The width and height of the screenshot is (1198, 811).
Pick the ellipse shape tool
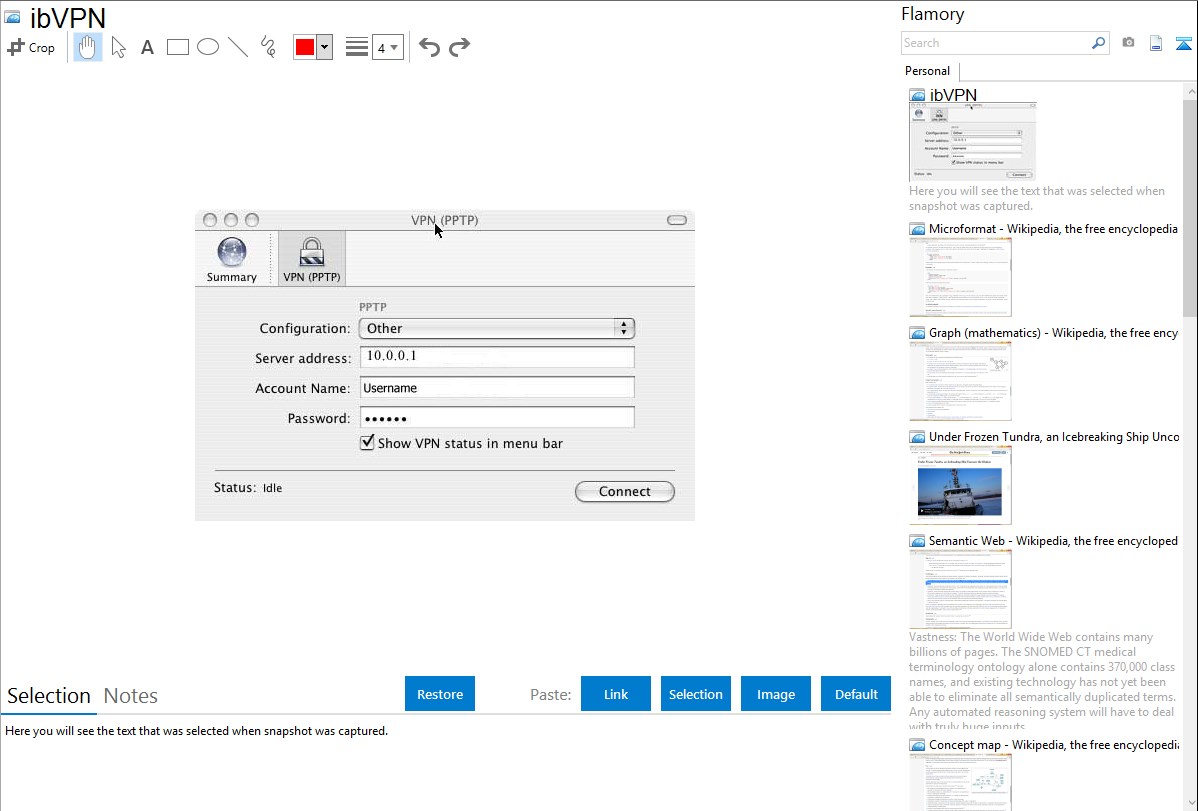coord(208,47)
